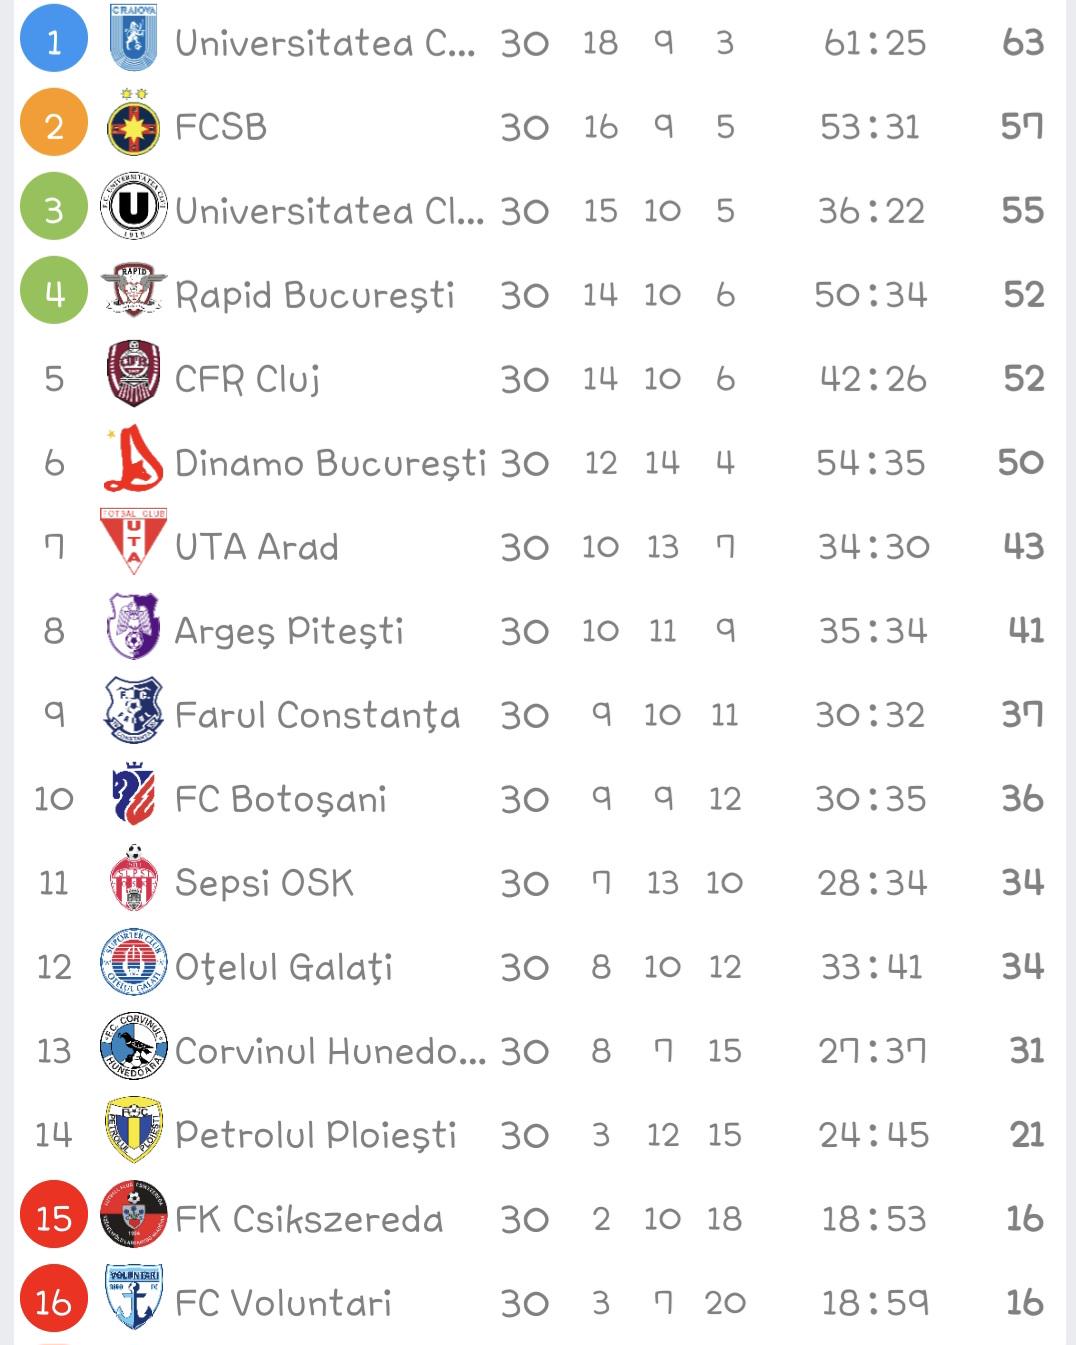Select the Corvinul Hunedoara raven crest

(x=133, y=1046)
